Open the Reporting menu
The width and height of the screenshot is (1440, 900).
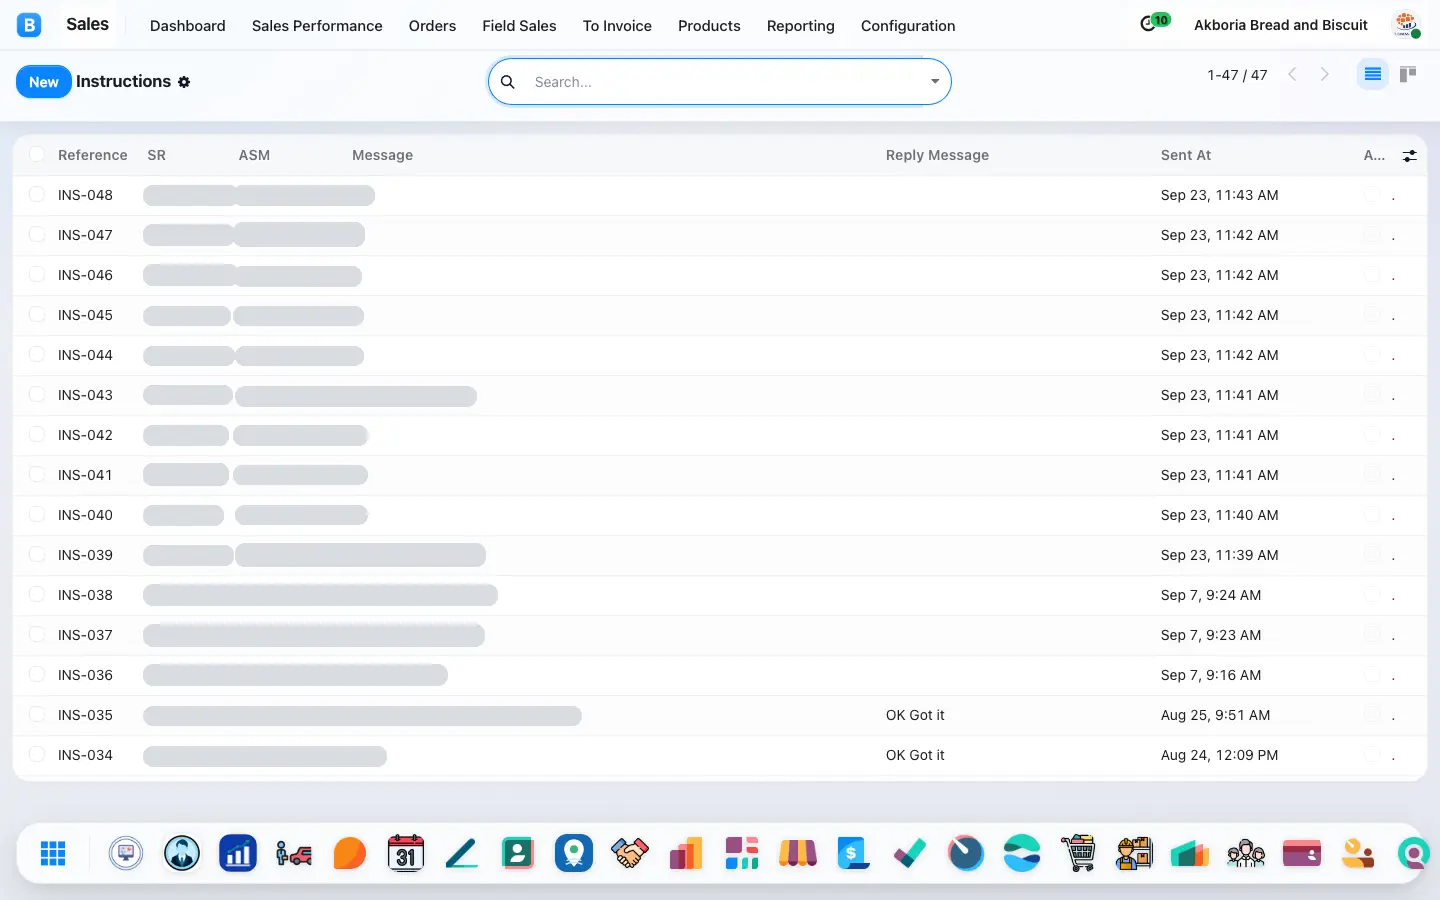point(800,26)
